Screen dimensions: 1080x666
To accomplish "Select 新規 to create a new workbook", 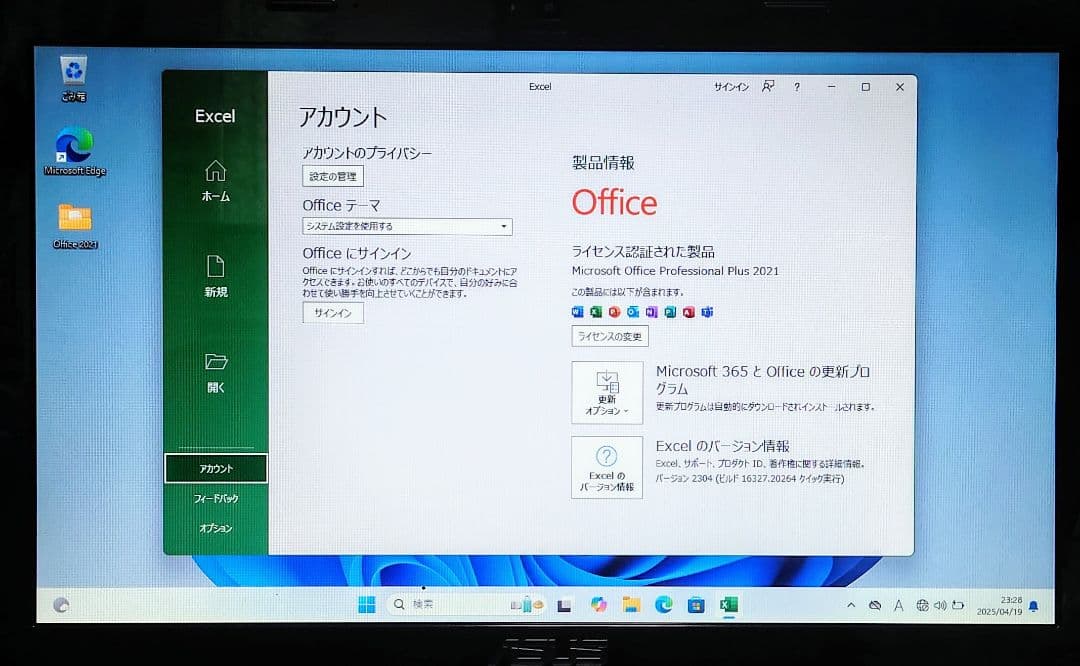I will point(216,276).
